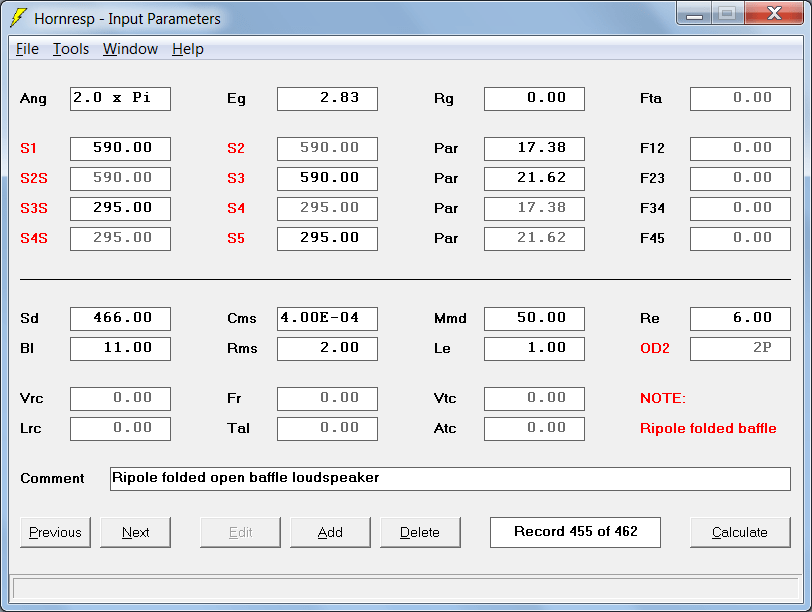Viewport: 812px width, 612px height.
Task: Close the Hornresp window
Action: pos(774,13)
